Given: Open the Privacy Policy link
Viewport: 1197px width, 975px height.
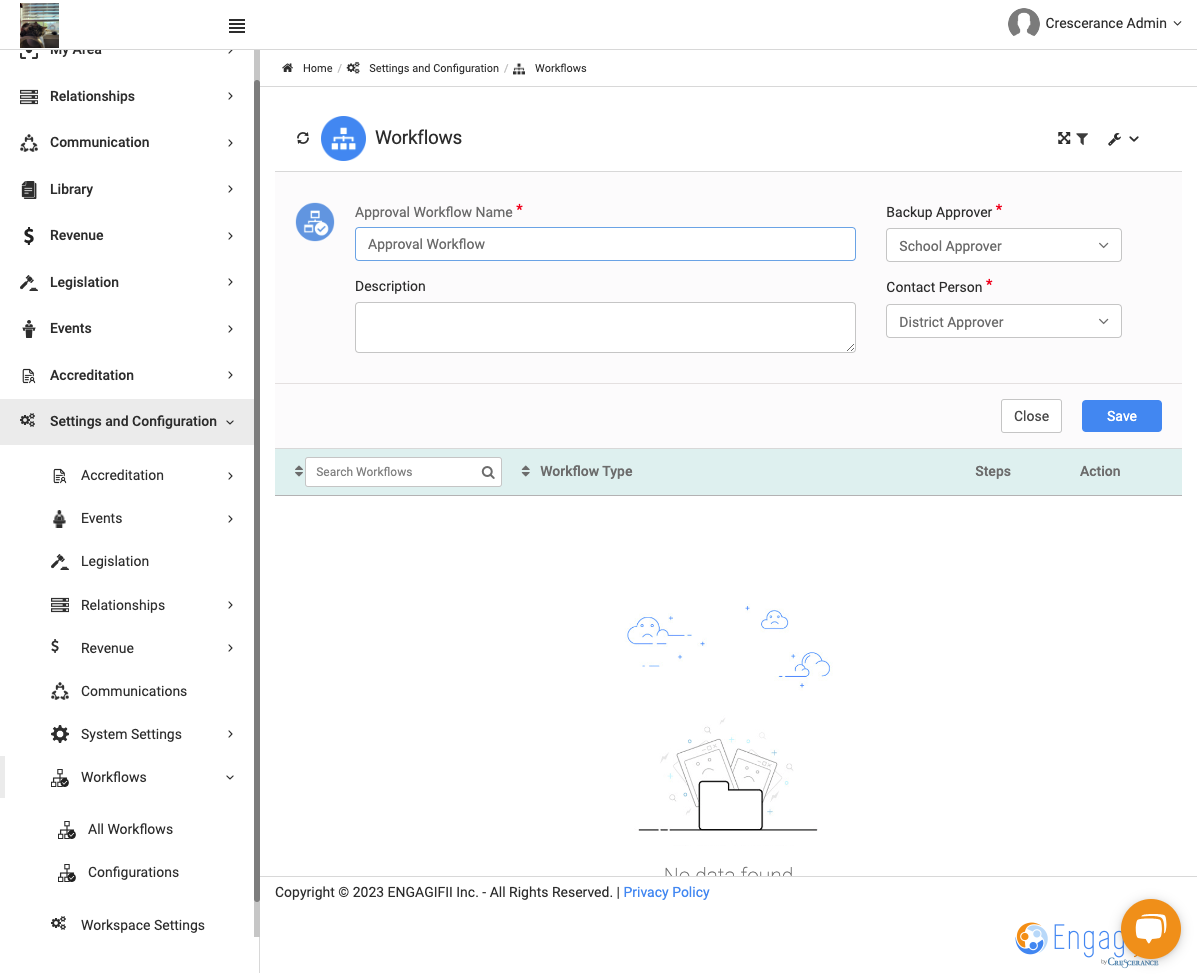Looking at the screenshot, I should (666, 893).
